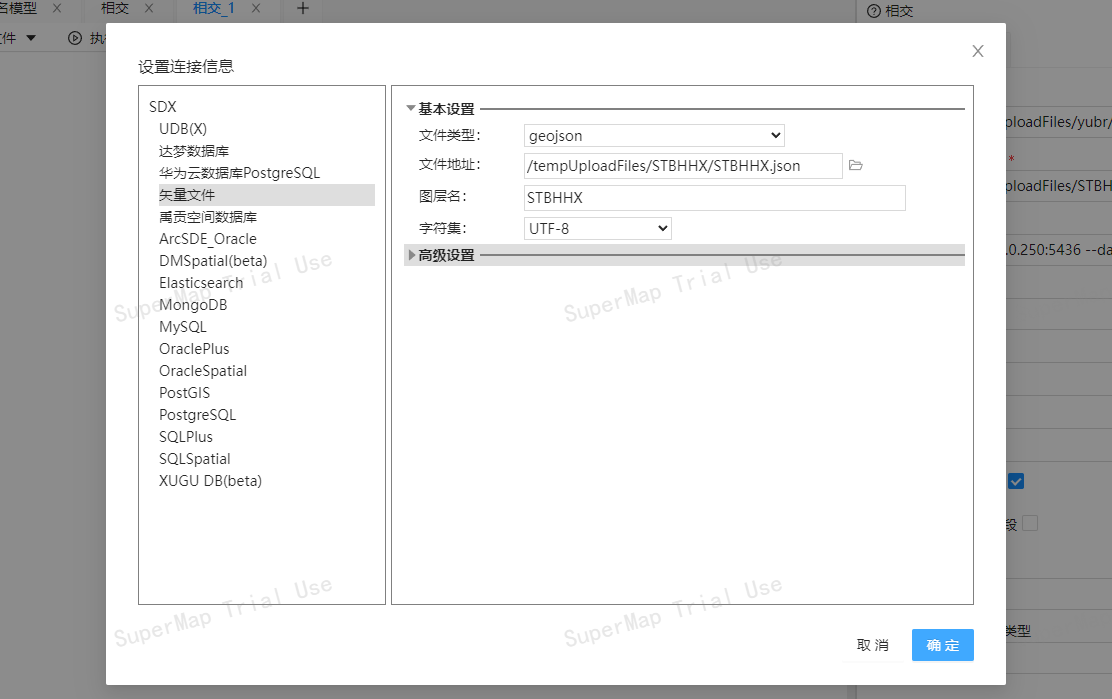1112x699 pixels.
Task: Click the help icon next to 相交
Action: pos(874,11)
